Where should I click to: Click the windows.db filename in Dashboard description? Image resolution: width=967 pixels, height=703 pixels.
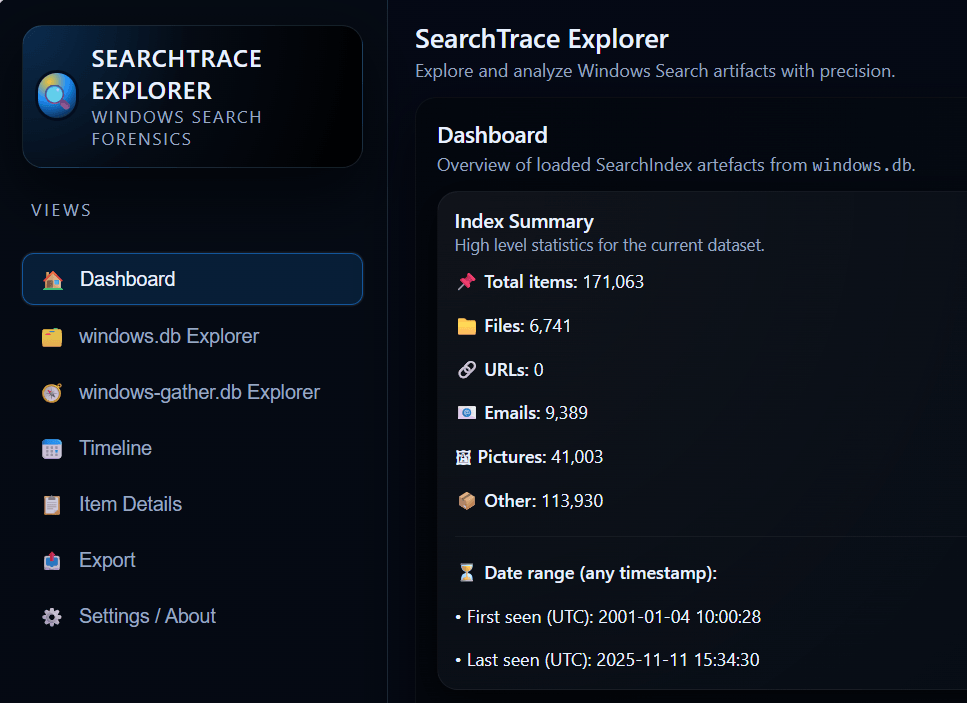[x=861, y=165]
